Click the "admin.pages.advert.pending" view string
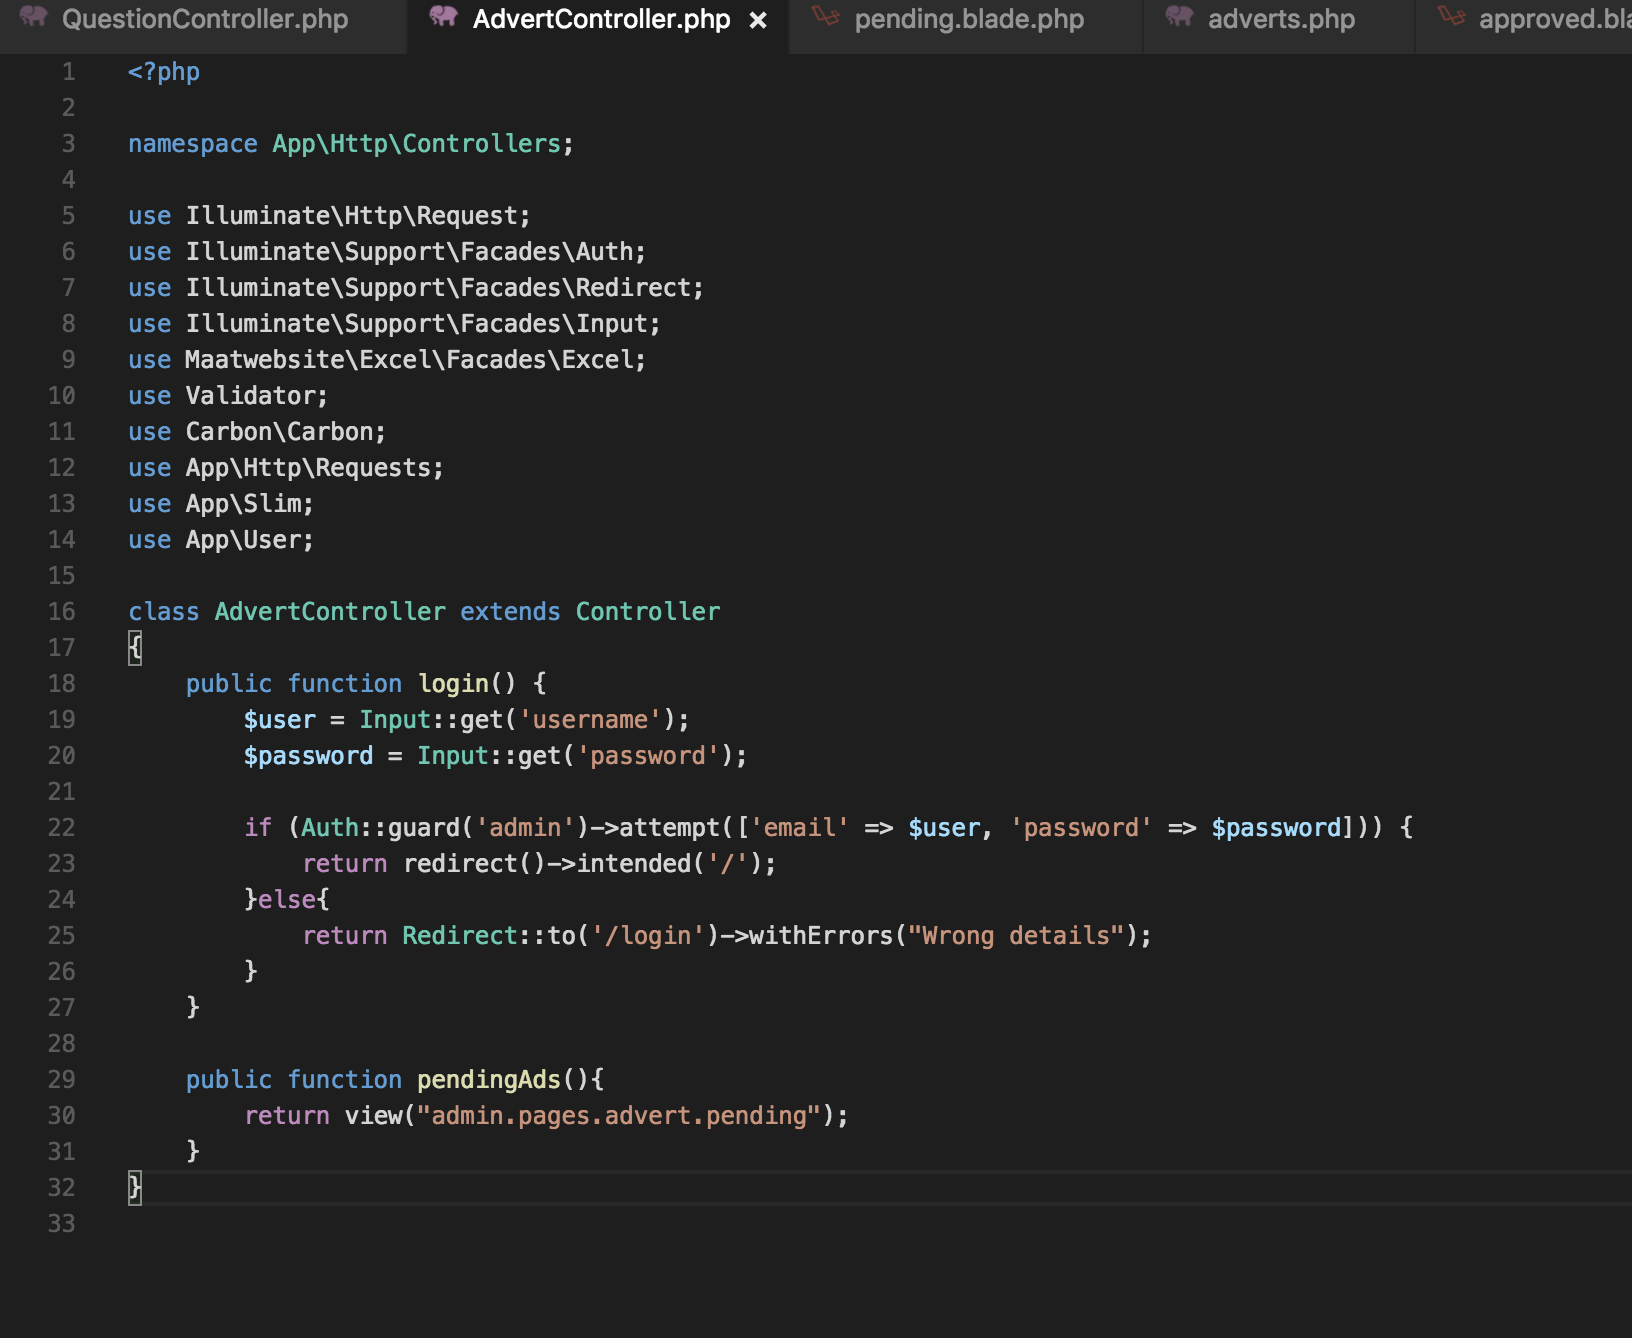Viewport: 1632px width, 1338px height. click(x=619, y=1116)
